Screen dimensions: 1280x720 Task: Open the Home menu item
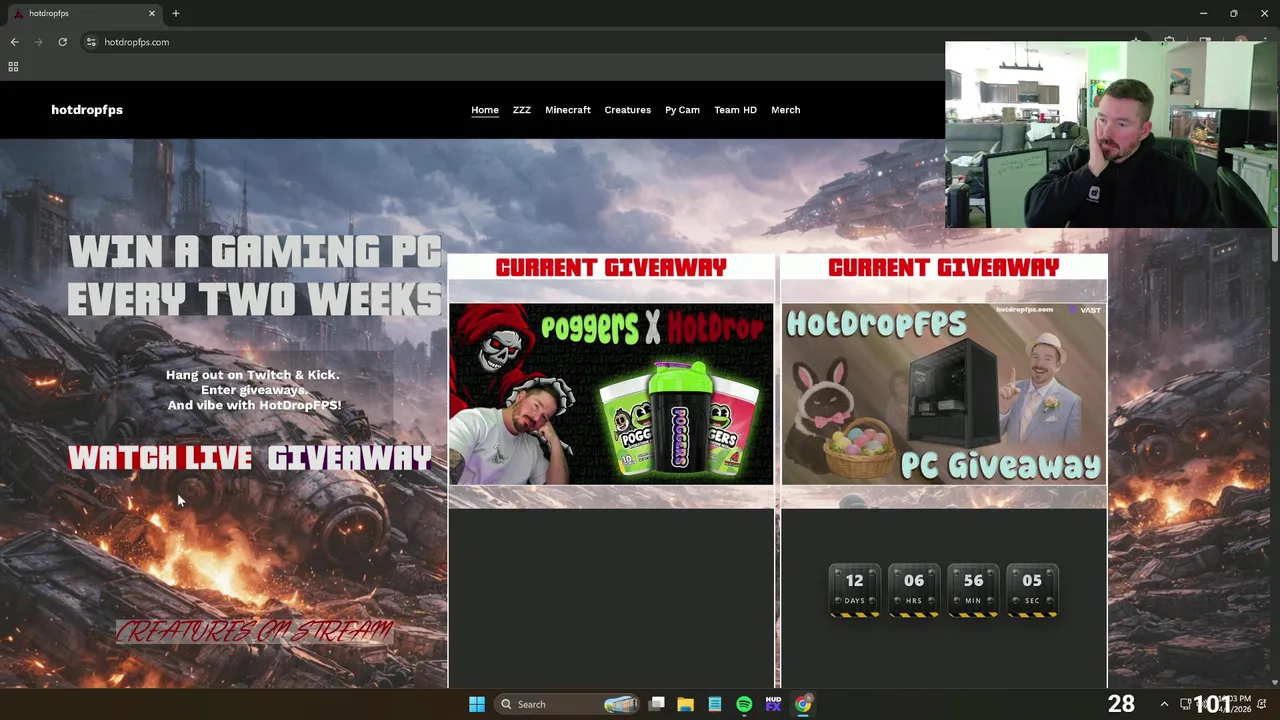(485, 110)
